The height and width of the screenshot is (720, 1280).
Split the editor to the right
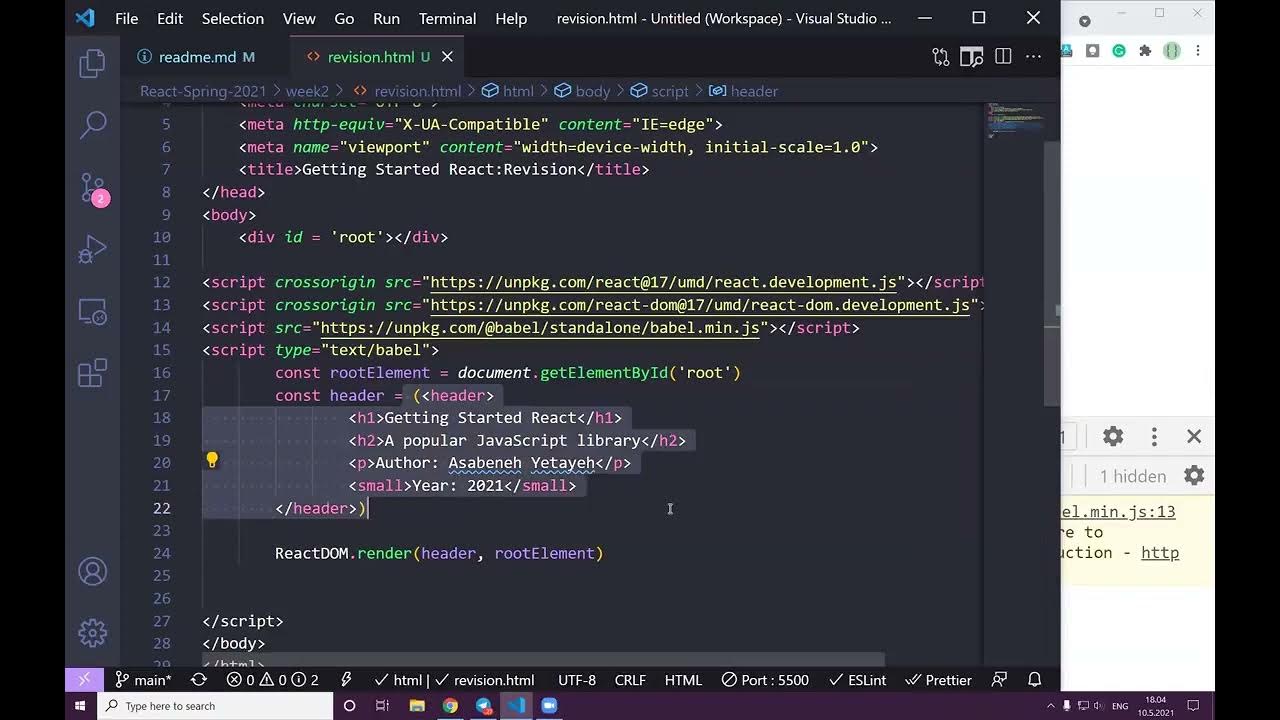tap(1003, 57)
